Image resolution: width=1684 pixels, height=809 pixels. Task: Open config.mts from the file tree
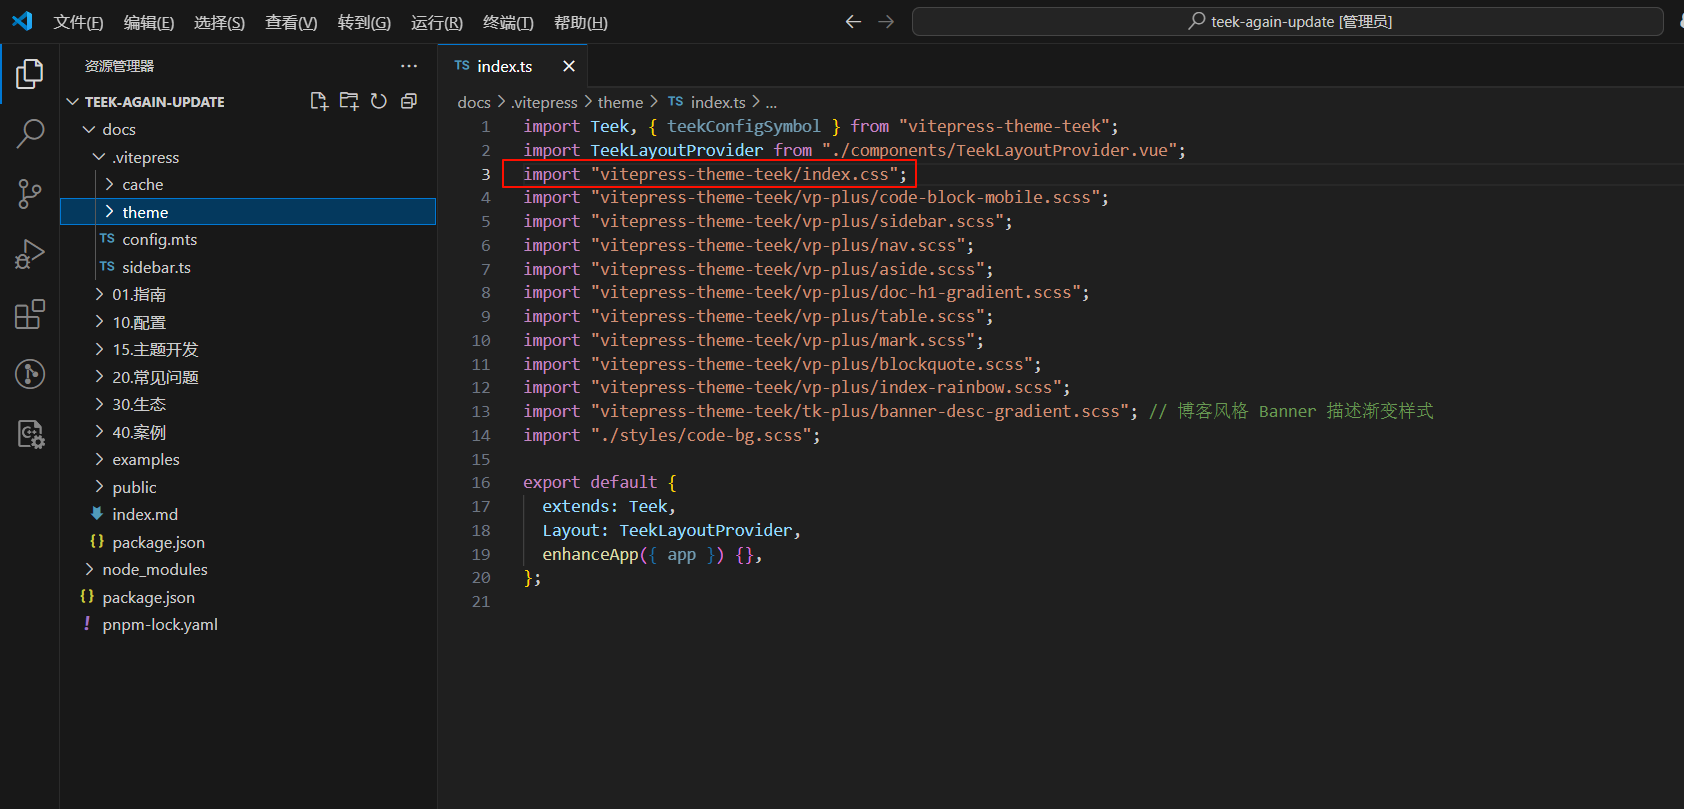coord(159,239)
